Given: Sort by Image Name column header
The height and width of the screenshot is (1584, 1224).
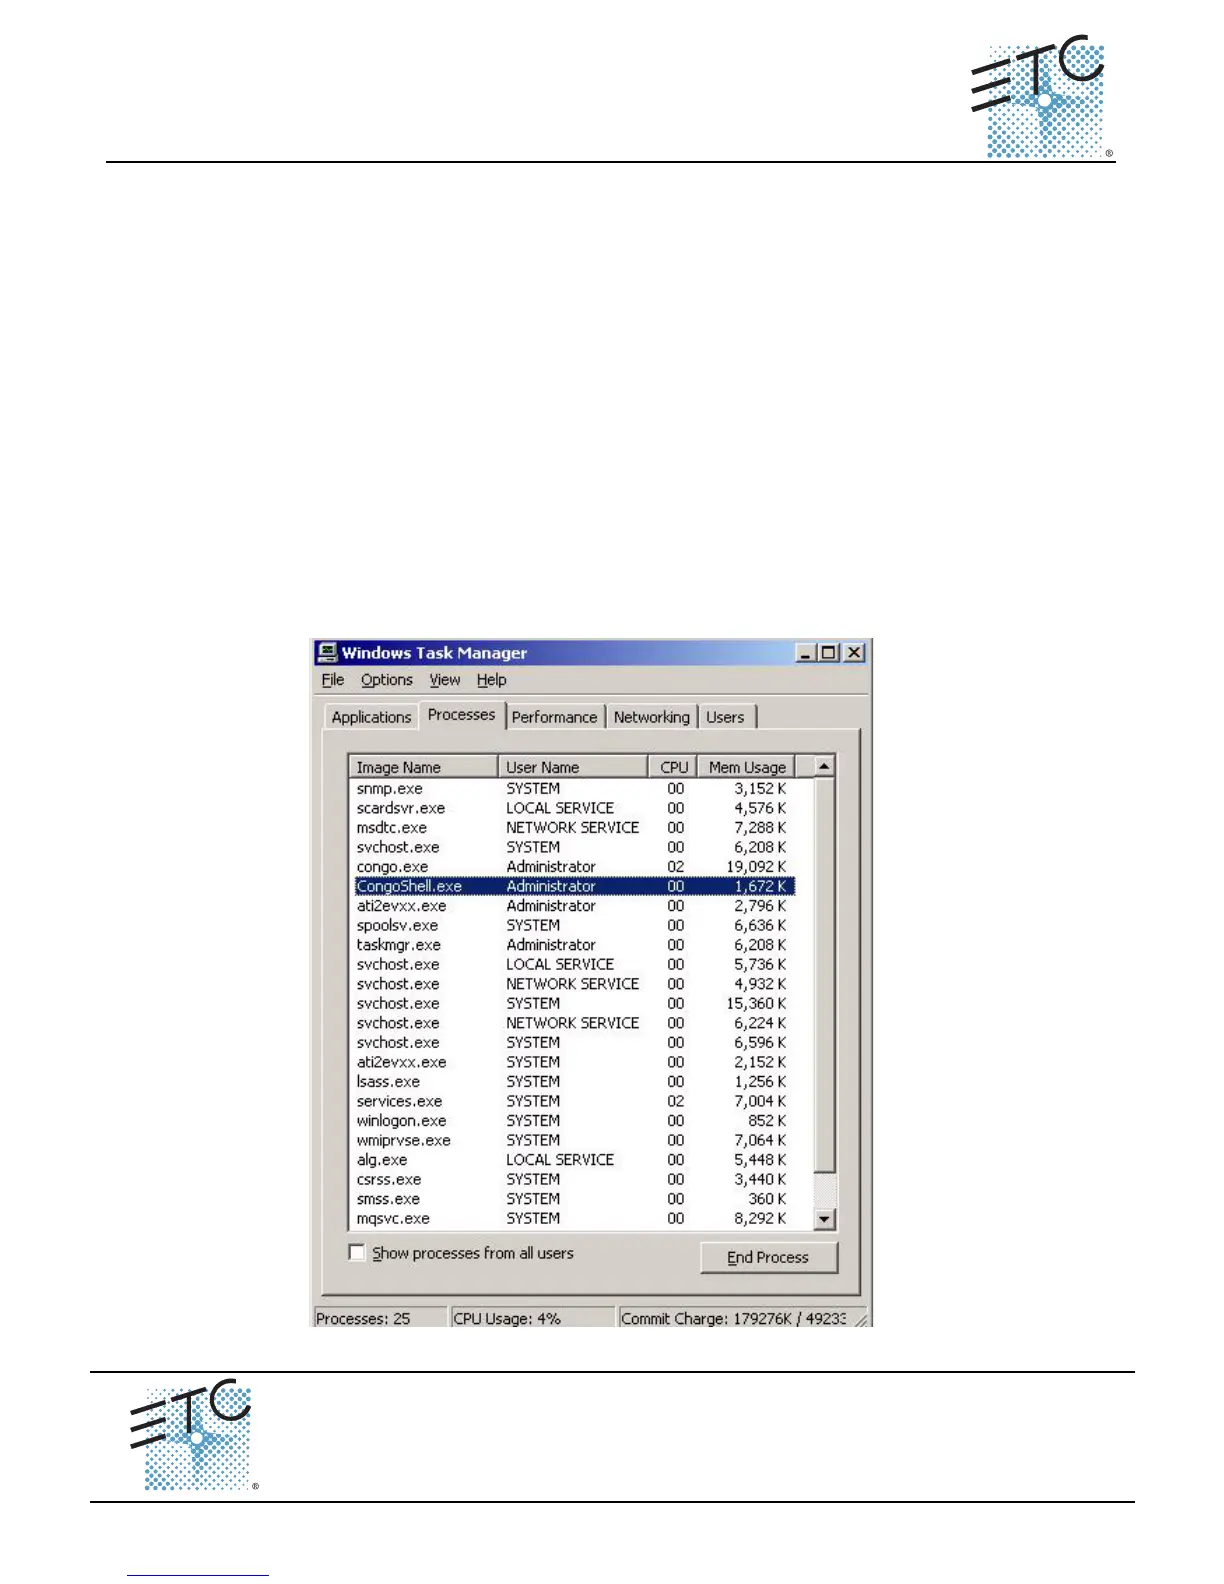Looking at the screenshot, I should coord(423,767).
